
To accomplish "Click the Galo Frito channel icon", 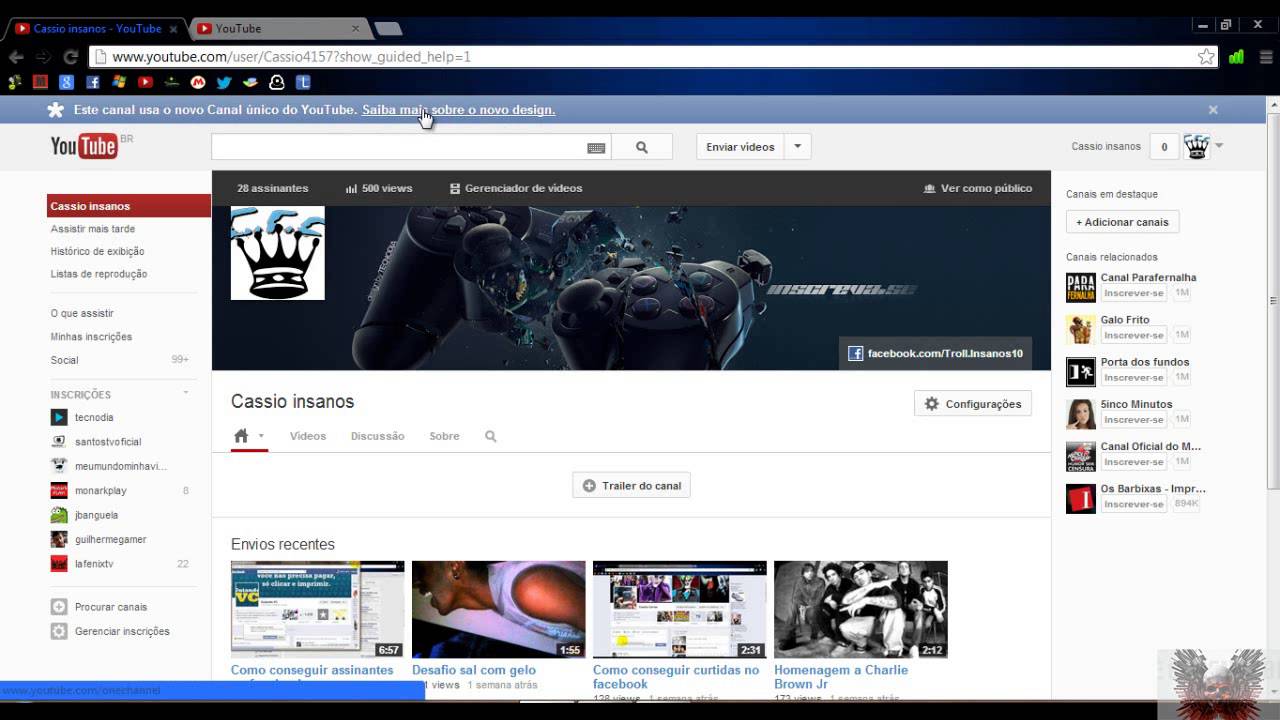I will point(1081,329).
